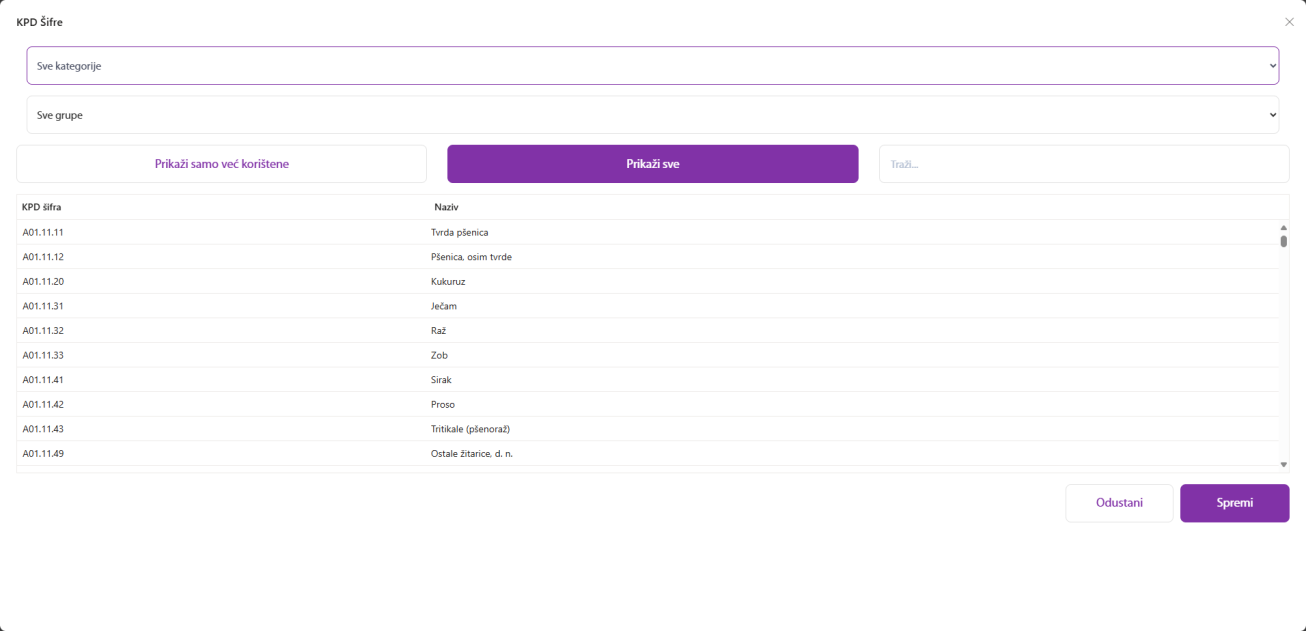1306x631 pixels.
Task: Open the Sve kategorije dropdown
Action: click(652, 66)
